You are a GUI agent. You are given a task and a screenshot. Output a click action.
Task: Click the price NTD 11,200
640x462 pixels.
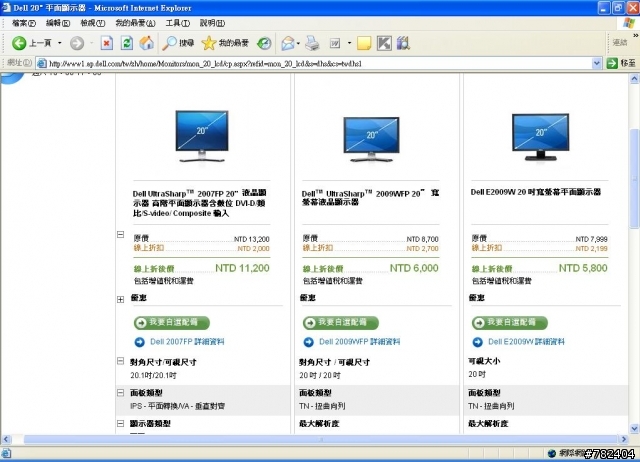point(242,268)
